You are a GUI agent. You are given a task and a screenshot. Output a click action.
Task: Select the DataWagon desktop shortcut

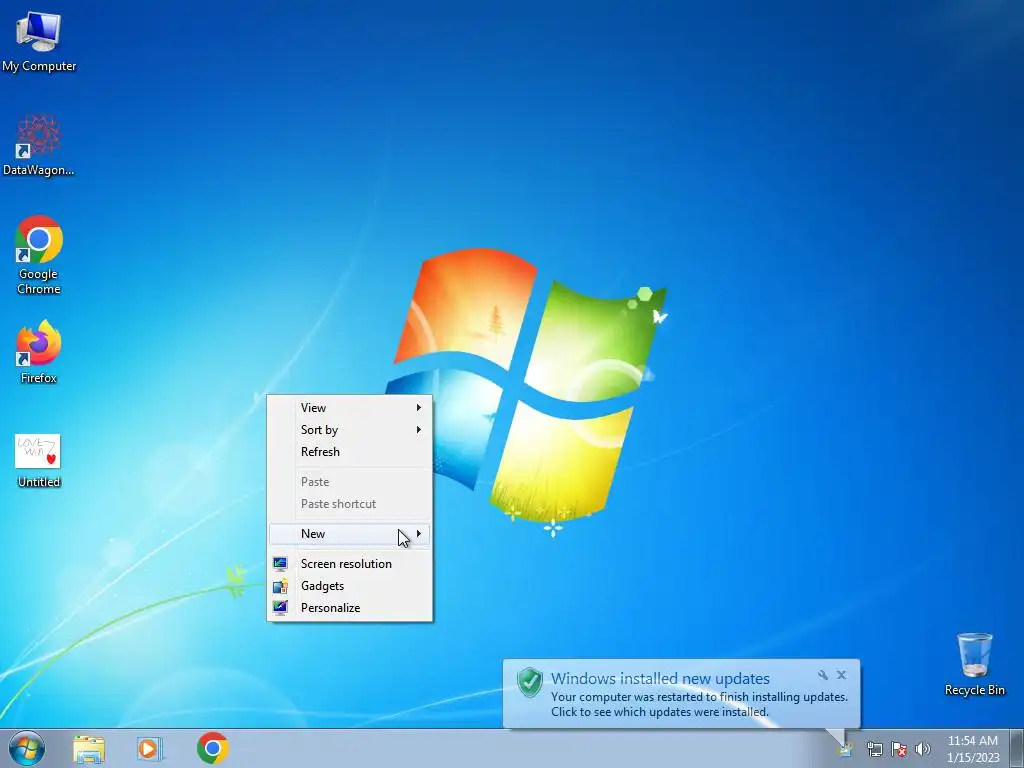(39, 144)
